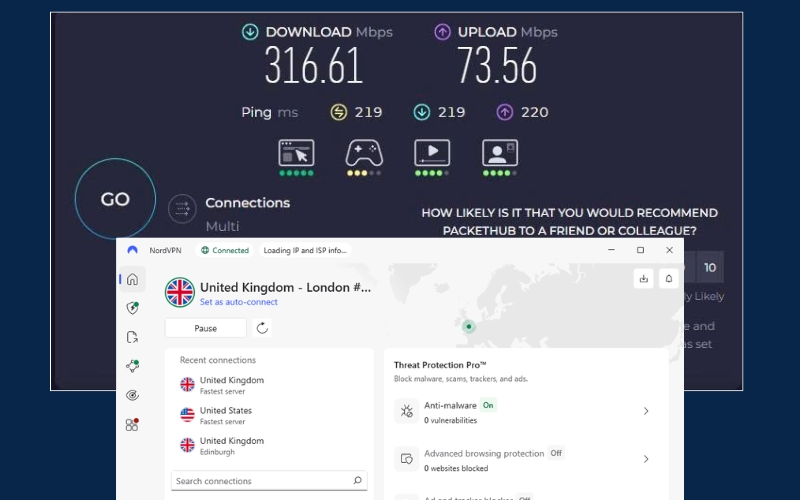This screenshot has height=500, width=800.
Task: Select recent connection United Kingdom Fastest server
Action: tap(269, 385)
